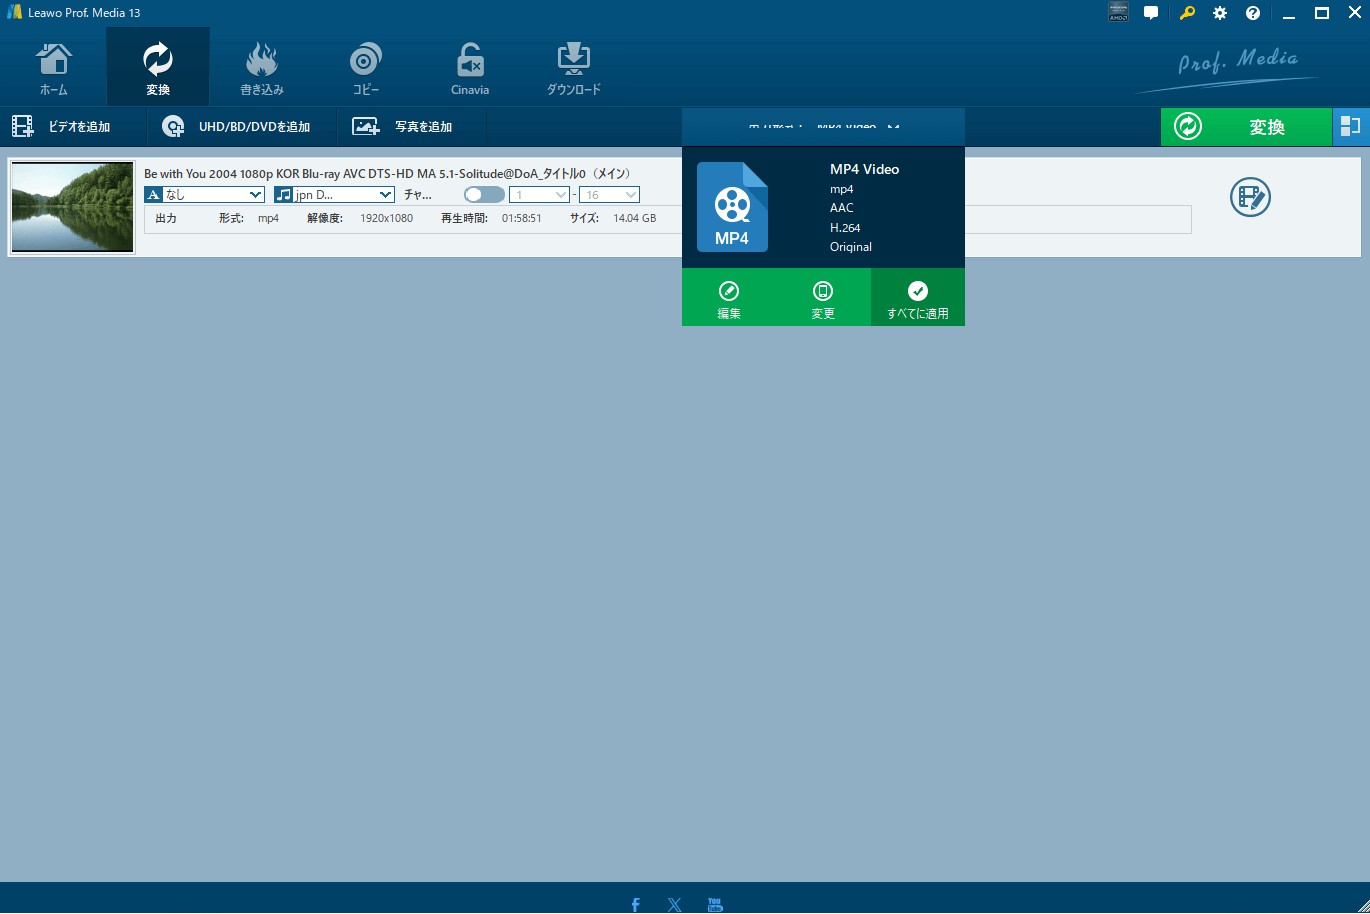Toggle the side panel layout icon
Screen dimensions: 1370x914
[x=1351, y=127]
